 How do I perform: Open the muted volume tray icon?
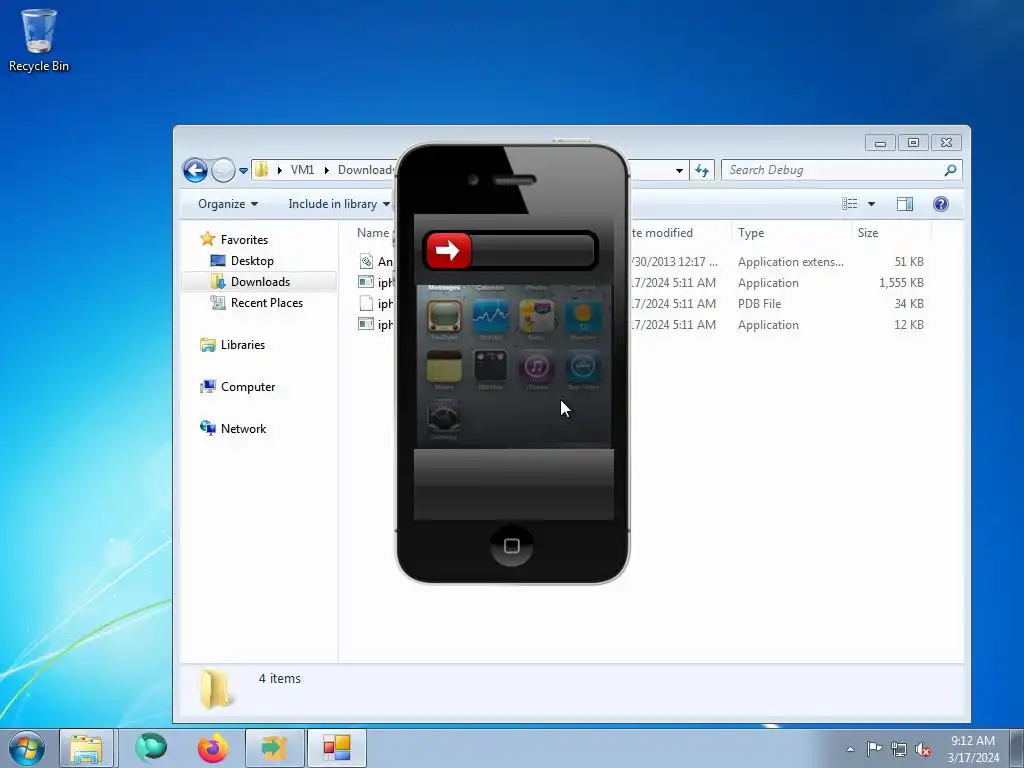pos(923,750)
